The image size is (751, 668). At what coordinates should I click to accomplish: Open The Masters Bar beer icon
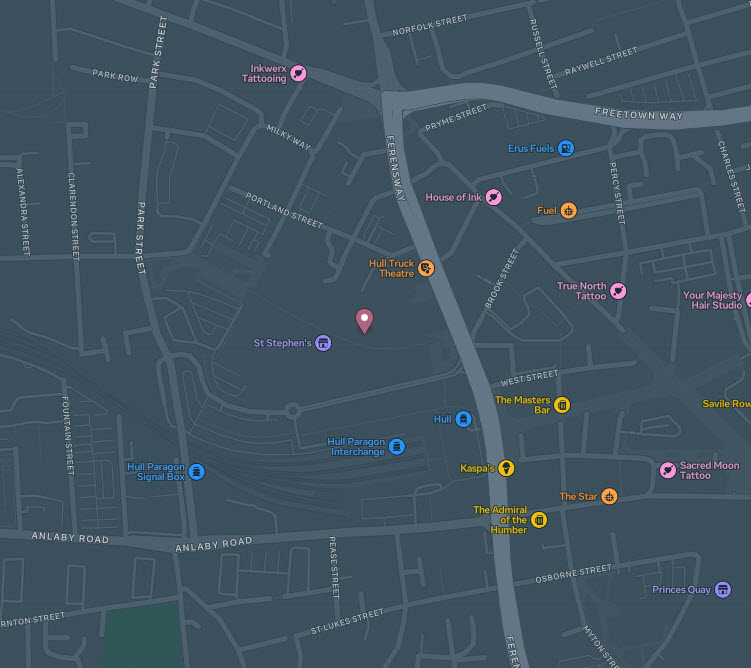point(562,405)
